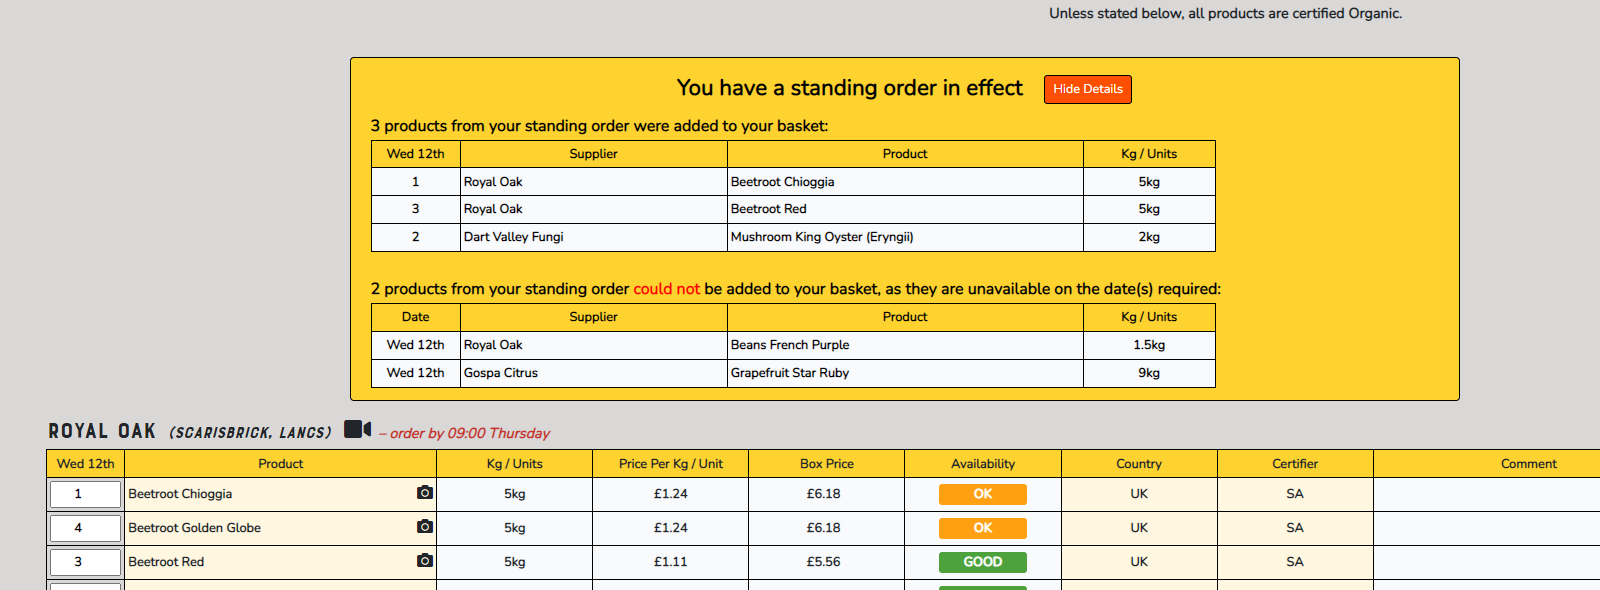Image resolution: width=1600 pixels, height=590 pixels.
Task: Select 'order by 09:00 Thursday' text
Action: (x=470, y=433)
